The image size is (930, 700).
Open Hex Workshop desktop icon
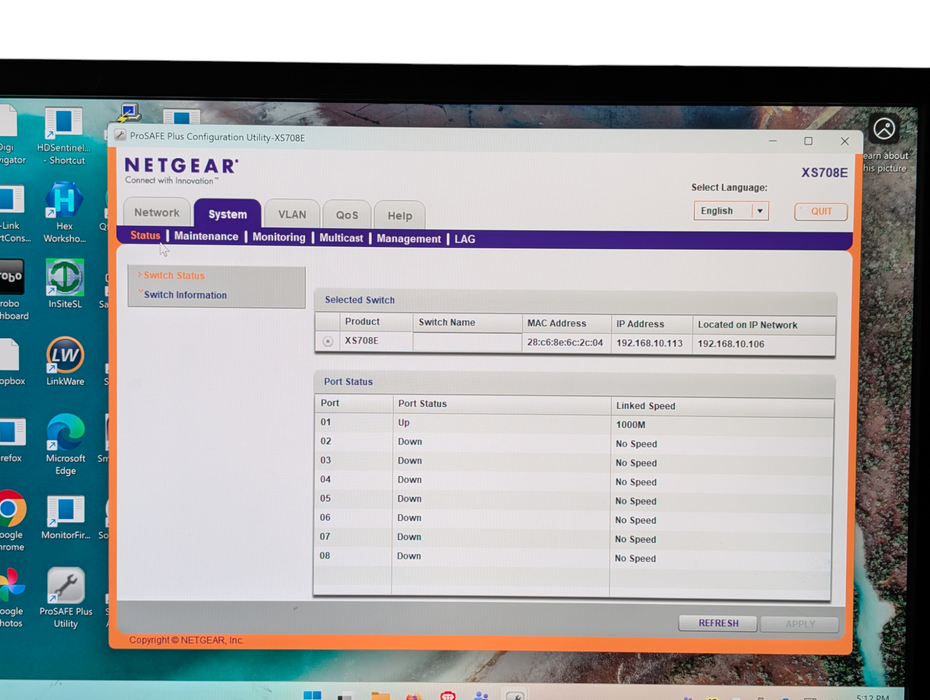coord(64,212)
